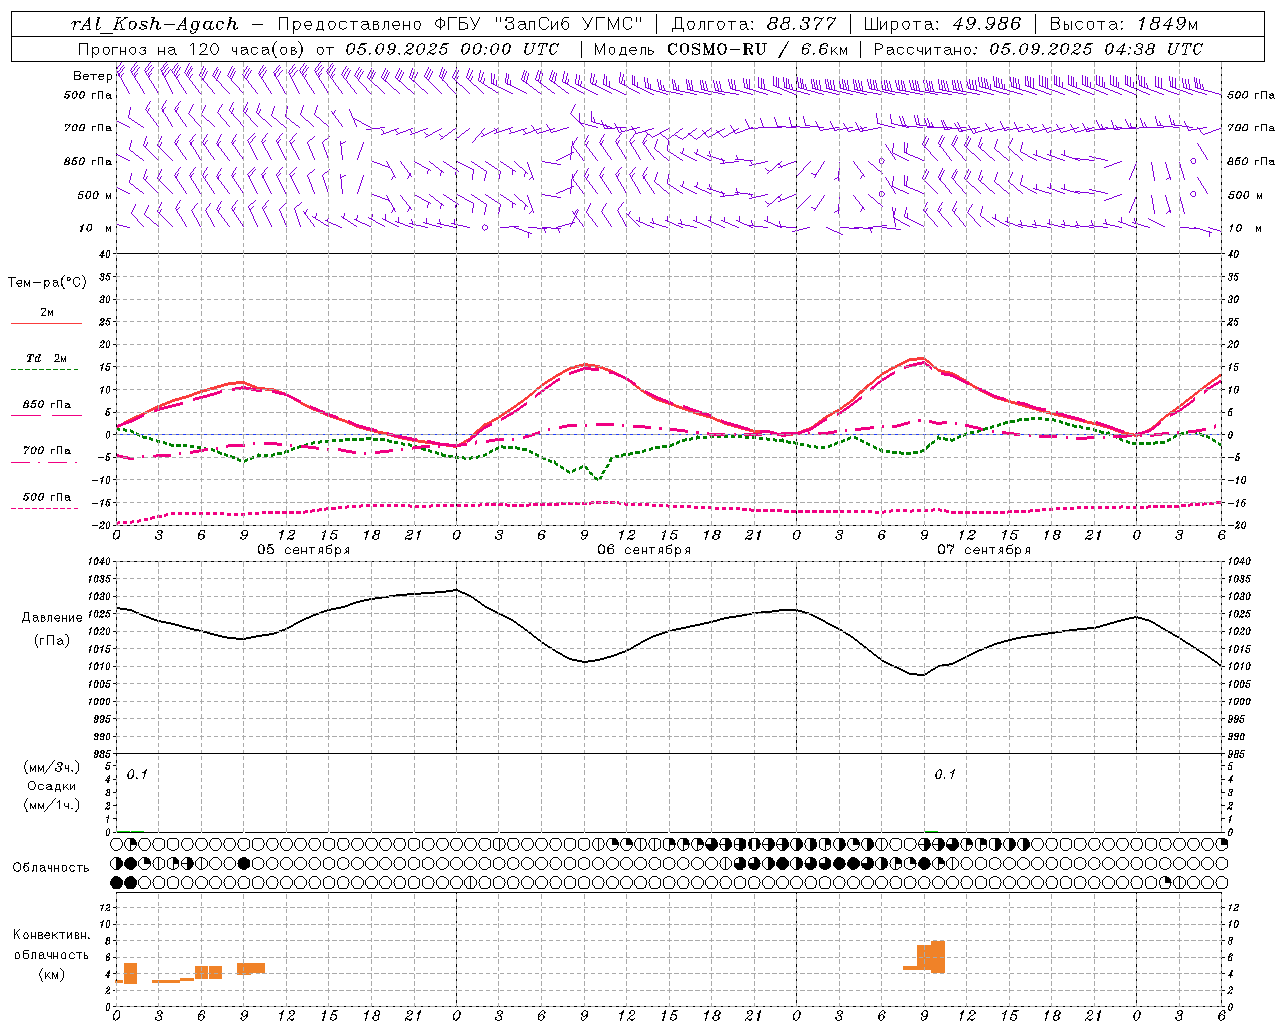Click the 'Рассчитано: 05.09.2025 04:38 UTC' timestamp
Viewport: 1280px width, 1024px height.
[1038, 49]
